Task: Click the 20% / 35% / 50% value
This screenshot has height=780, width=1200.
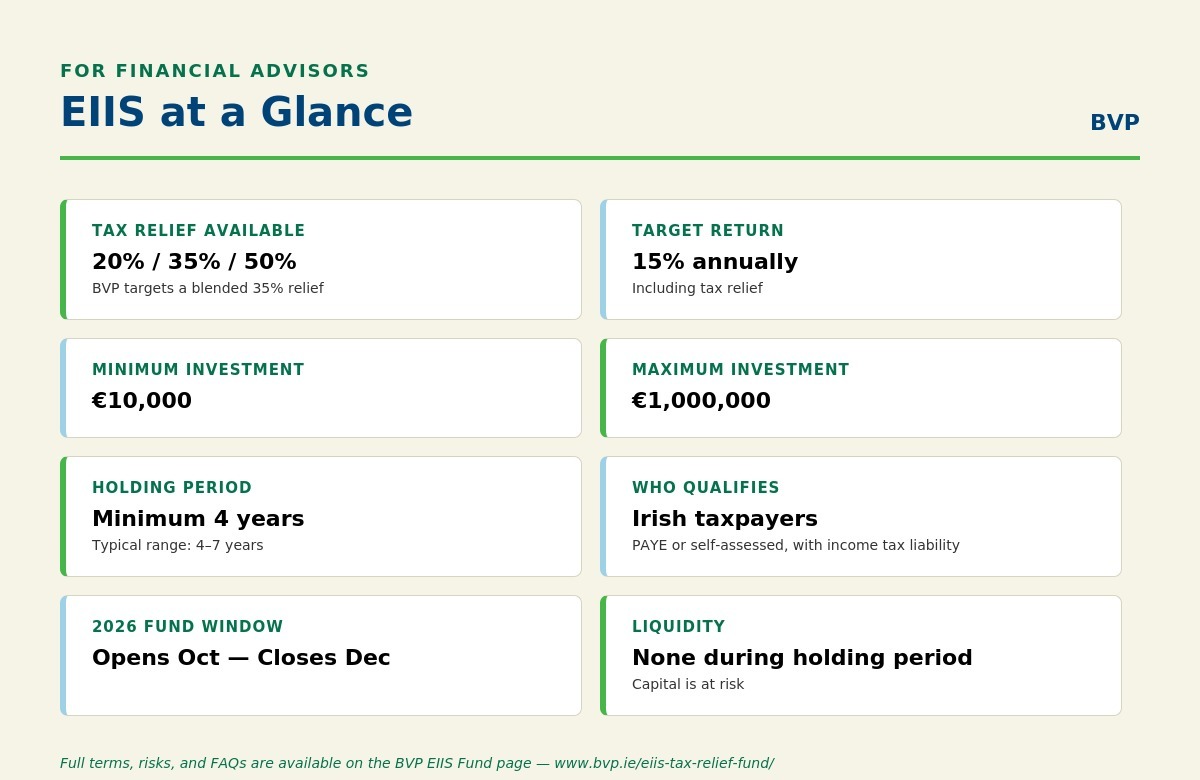Action: coord(194,262)
